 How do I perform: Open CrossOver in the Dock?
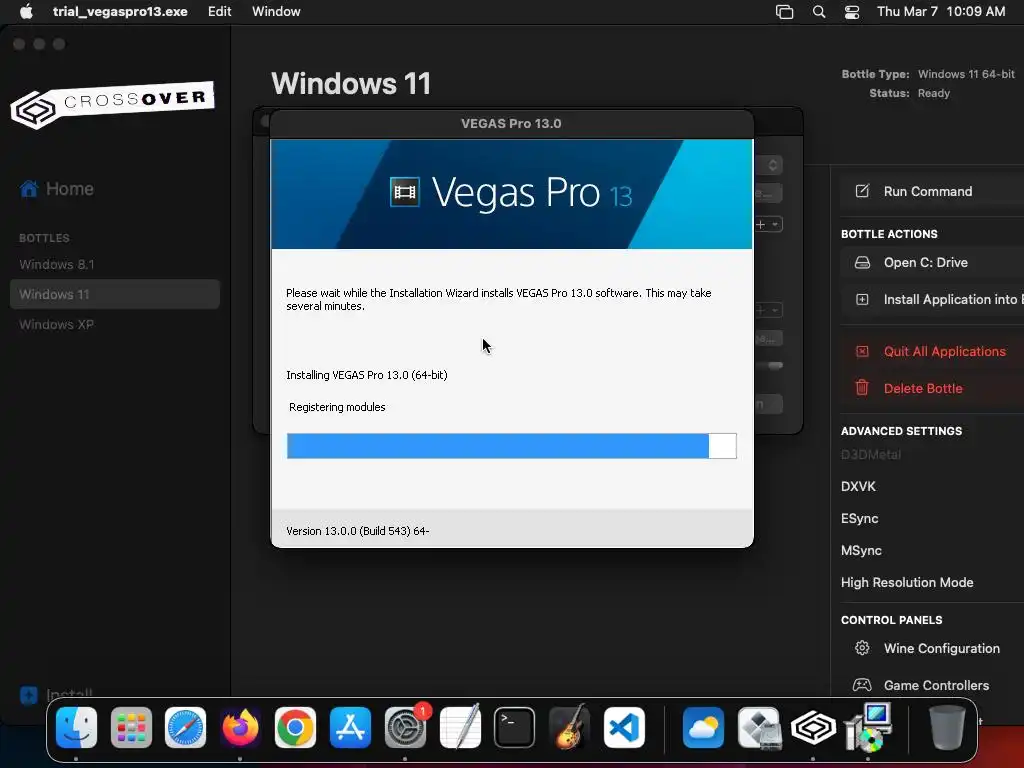(x=813, y=727)
